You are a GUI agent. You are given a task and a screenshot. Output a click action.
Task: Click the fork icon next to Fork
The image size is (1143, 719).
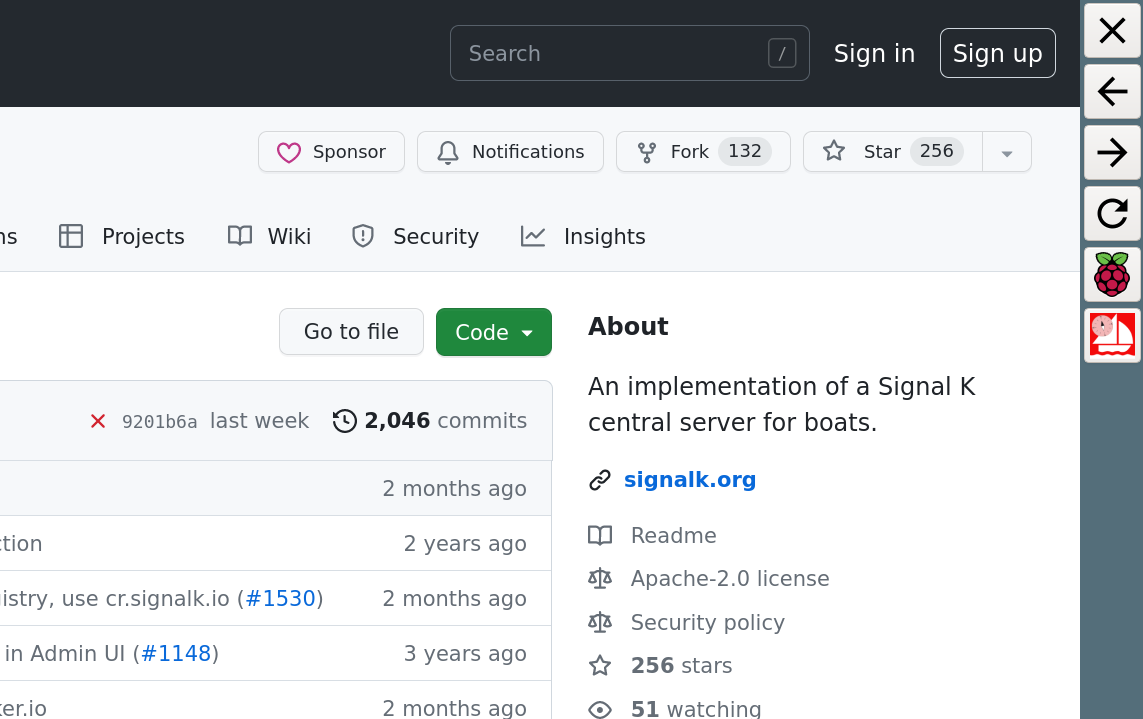click(647, 152)
